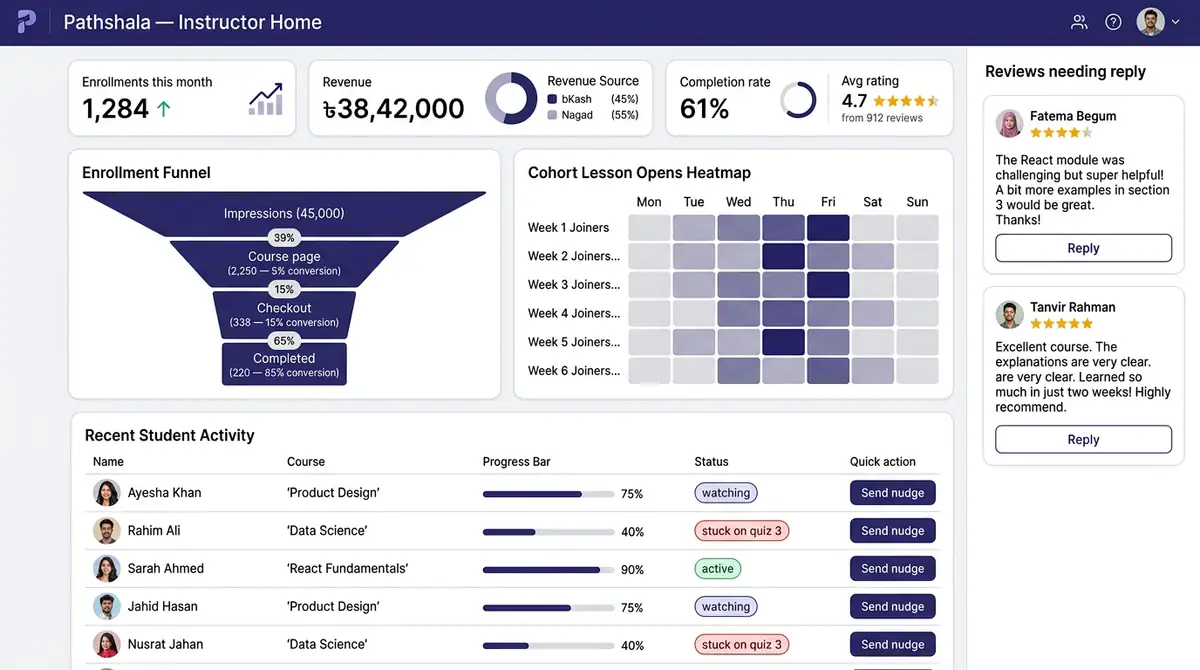1200x670 pixels.
Task: Click Tanvir Rahman's five-star rating
Action: tap(1061, 324)
